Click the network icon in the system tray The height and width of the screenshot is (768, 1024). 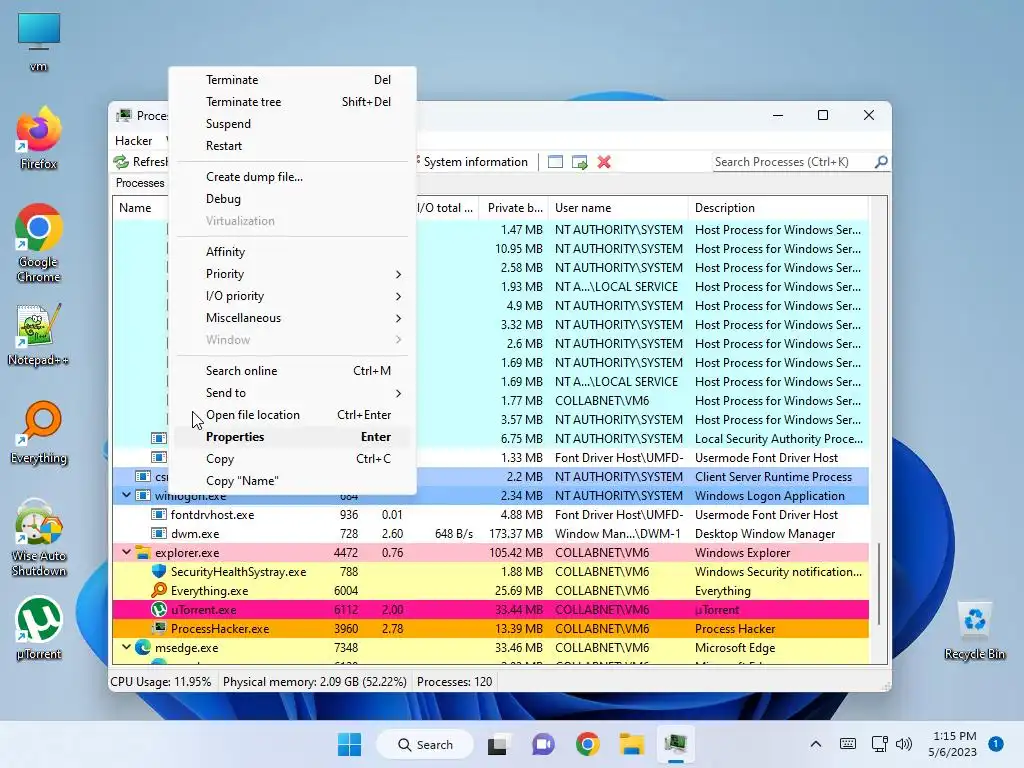click(879, 744)
